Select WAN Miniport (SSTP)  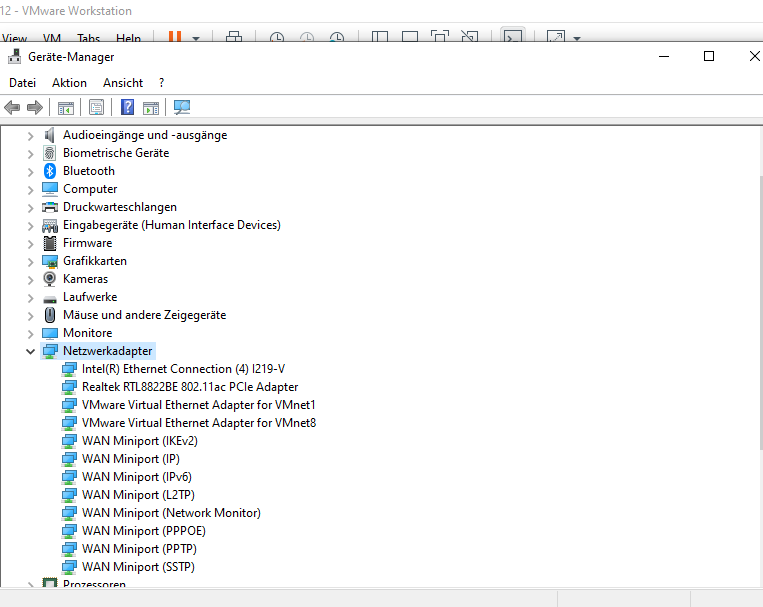(x=138, y=567)
